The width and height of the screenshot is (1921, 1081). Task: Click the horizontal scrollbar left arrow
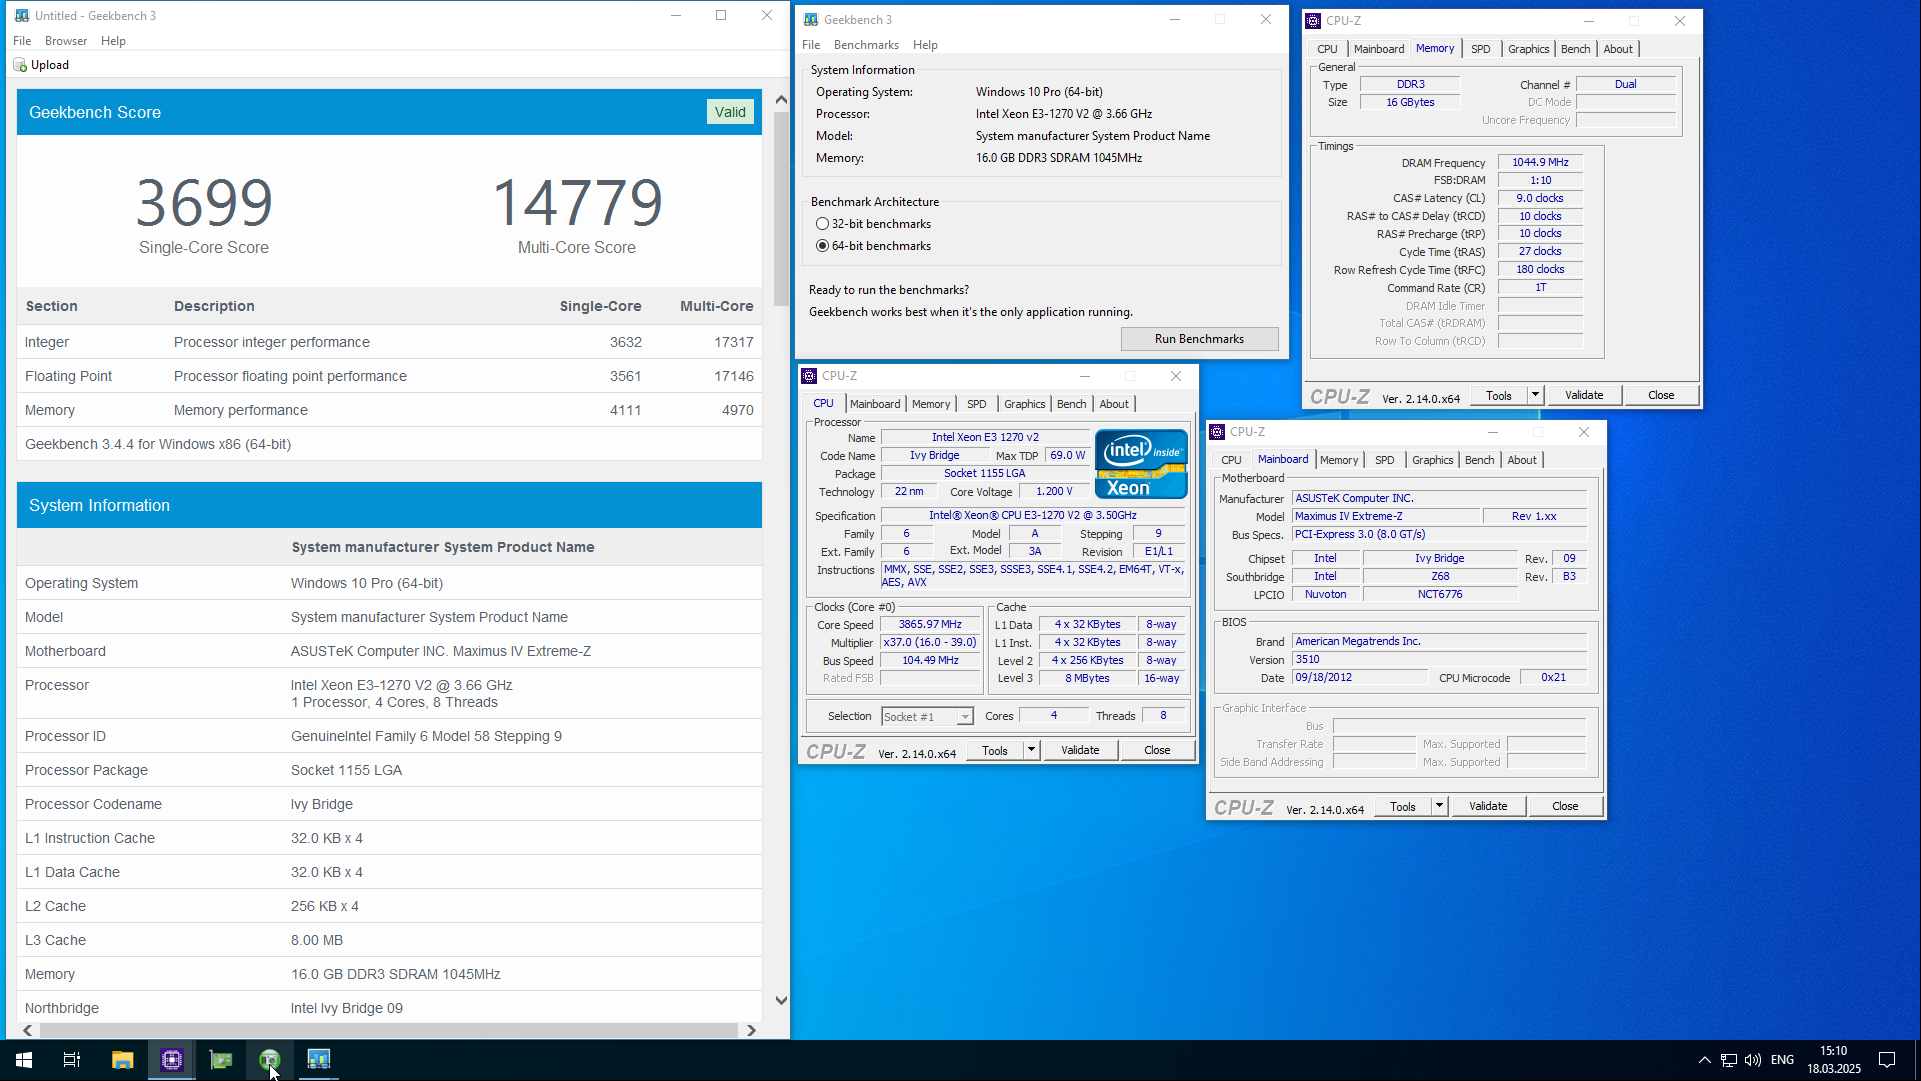coord(28,1030)
